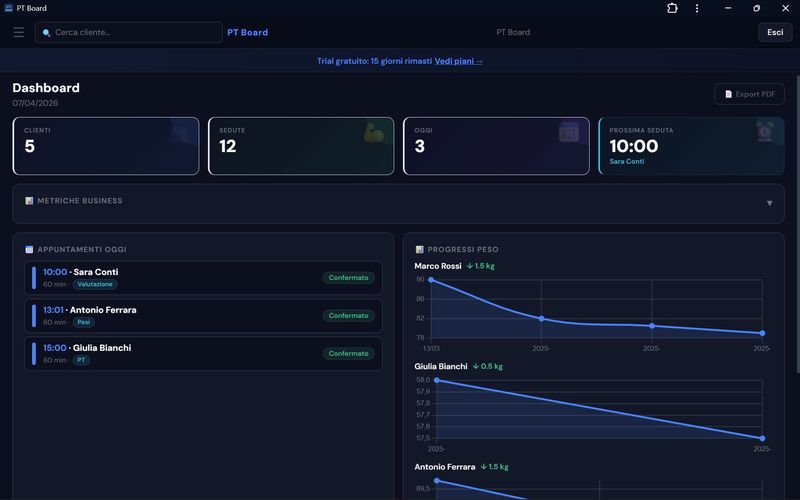Click the flexed arm icon on Sedute
Viewport: 800px width, 500px height.
[373, 133]
